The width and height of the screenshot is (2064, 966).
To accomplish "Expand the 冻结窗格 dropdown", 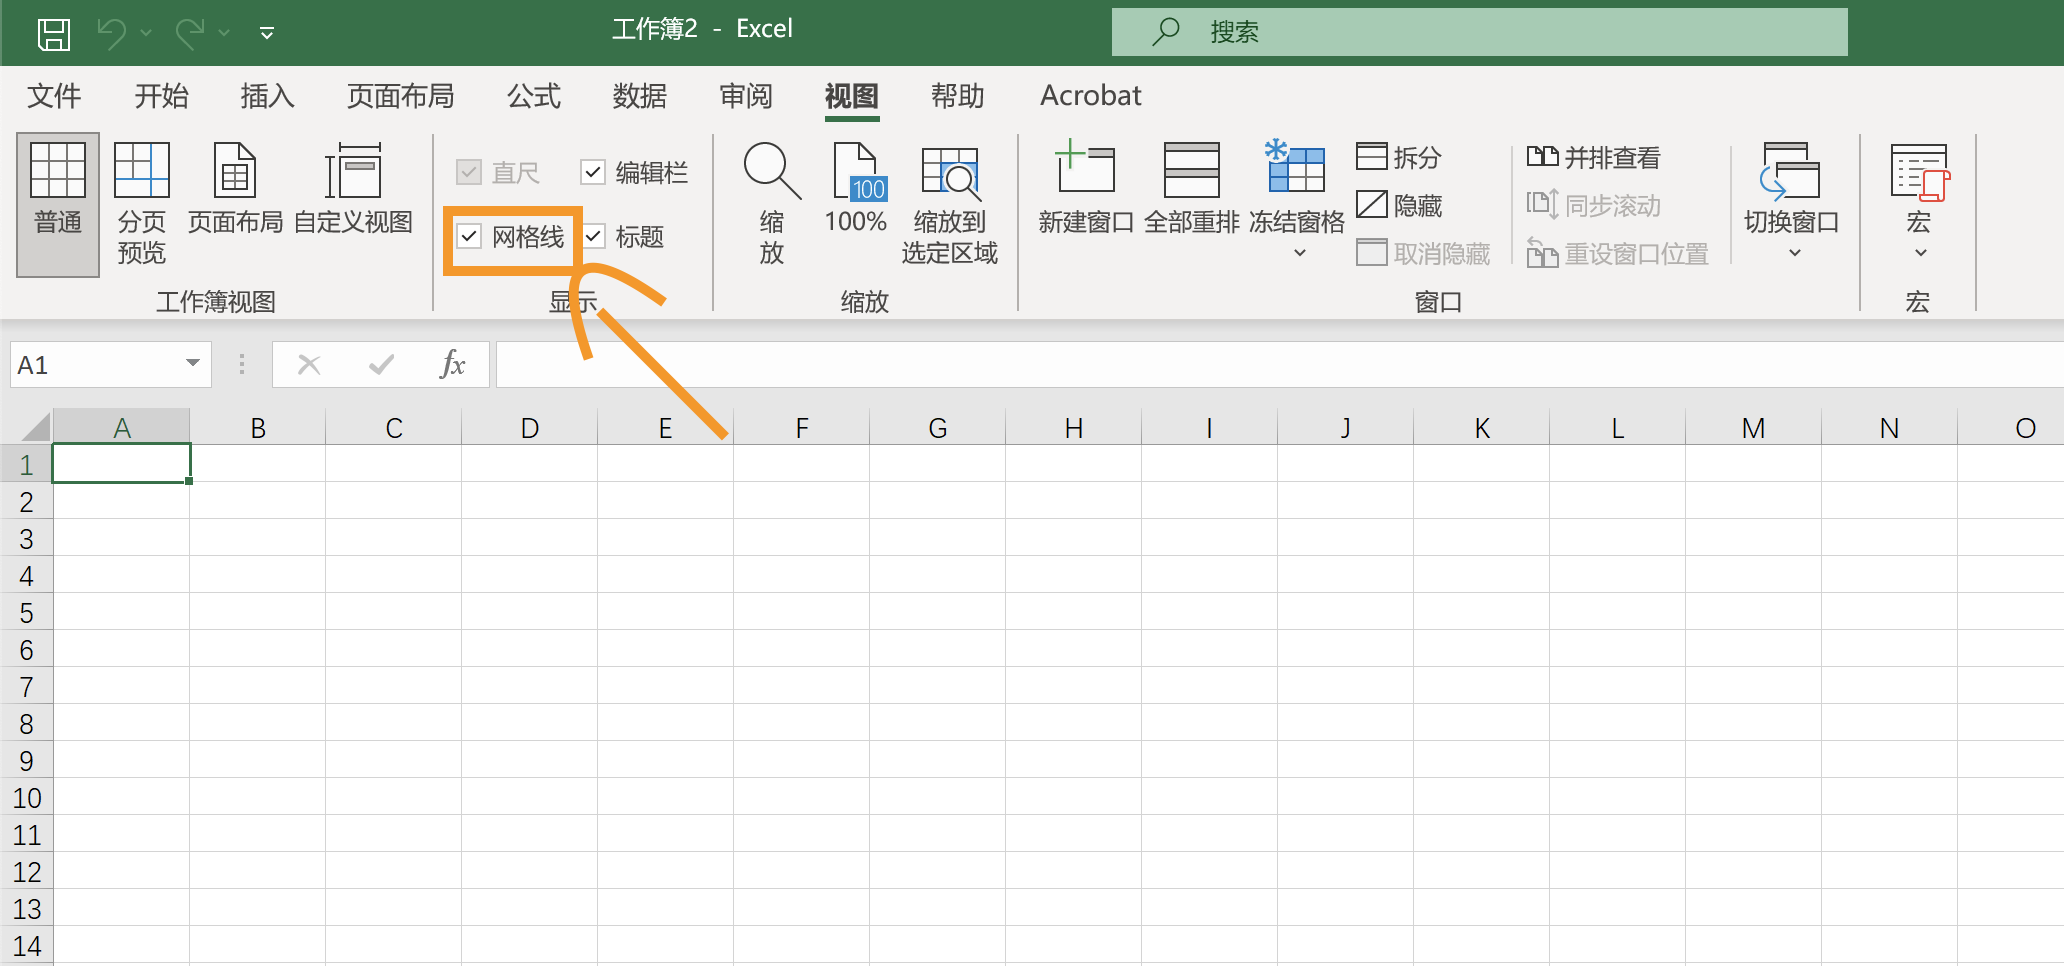I will click(x=1296, y=254).
